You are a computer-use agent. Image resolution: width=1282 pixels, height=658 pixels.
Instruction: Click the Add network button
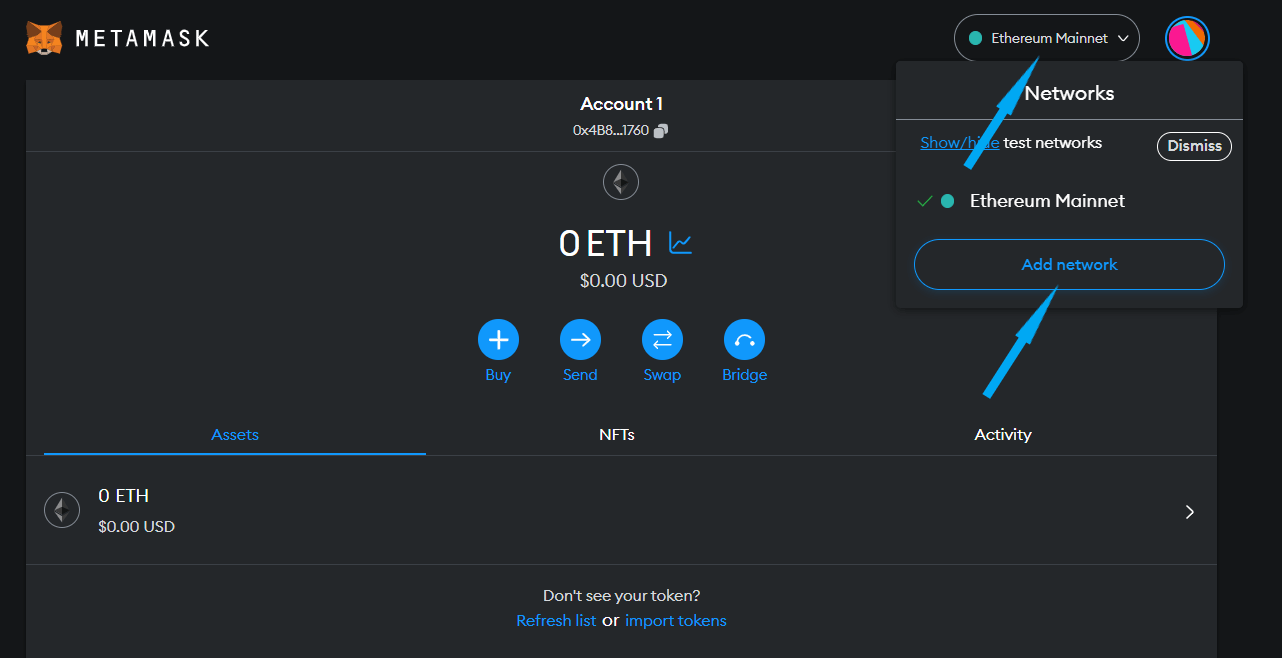[x=1069, y=265]
